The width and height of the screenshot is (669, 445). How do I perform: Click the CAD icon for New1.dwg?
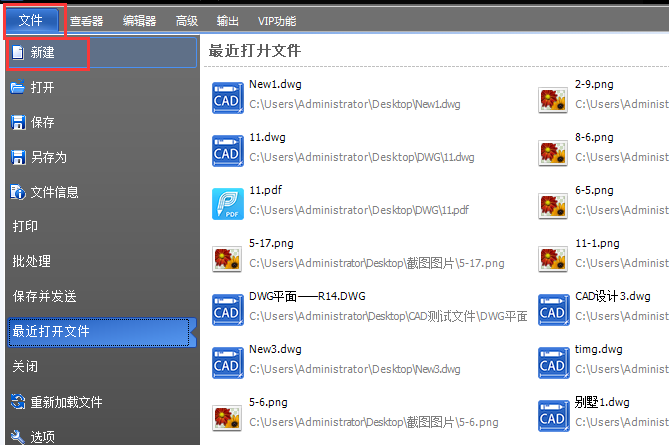[228, 98]
